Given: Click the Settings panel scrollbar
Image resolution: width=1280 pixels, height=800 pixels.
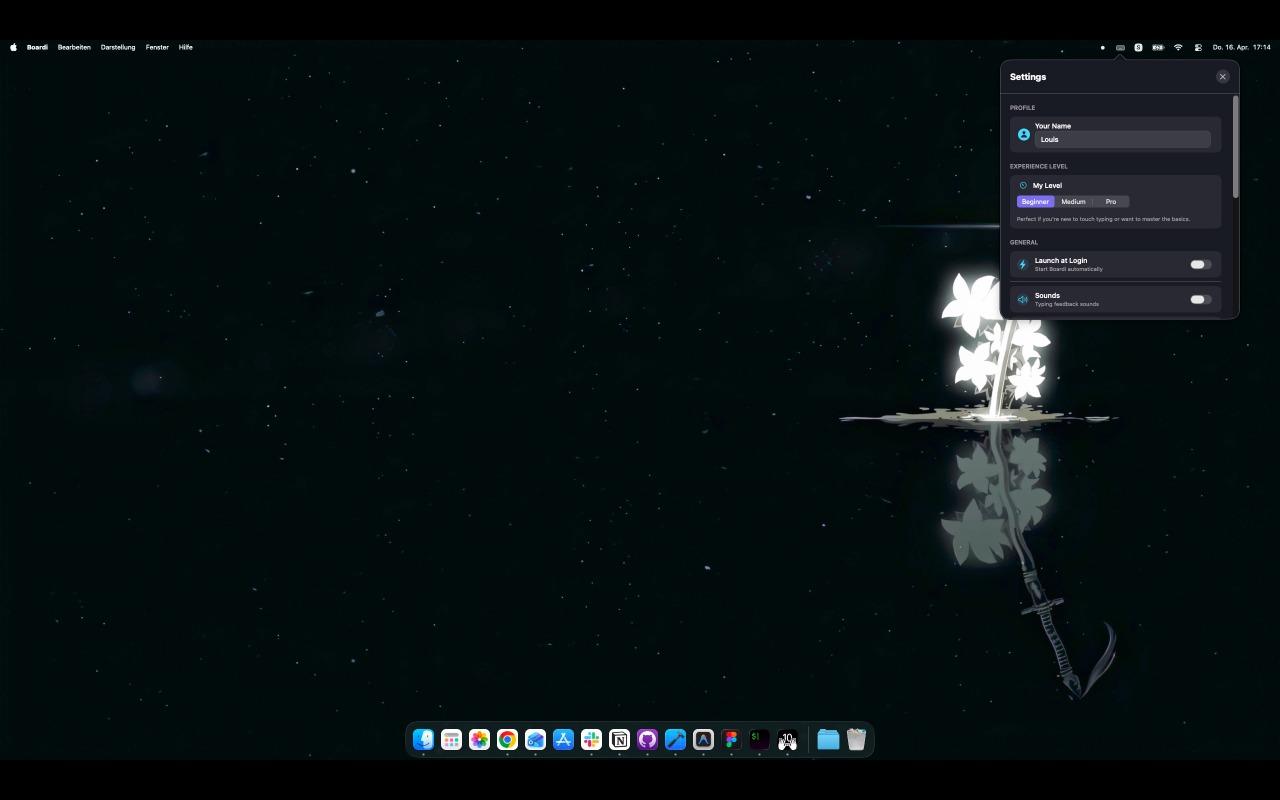Looking at the screenshot, I should 1236,147.
